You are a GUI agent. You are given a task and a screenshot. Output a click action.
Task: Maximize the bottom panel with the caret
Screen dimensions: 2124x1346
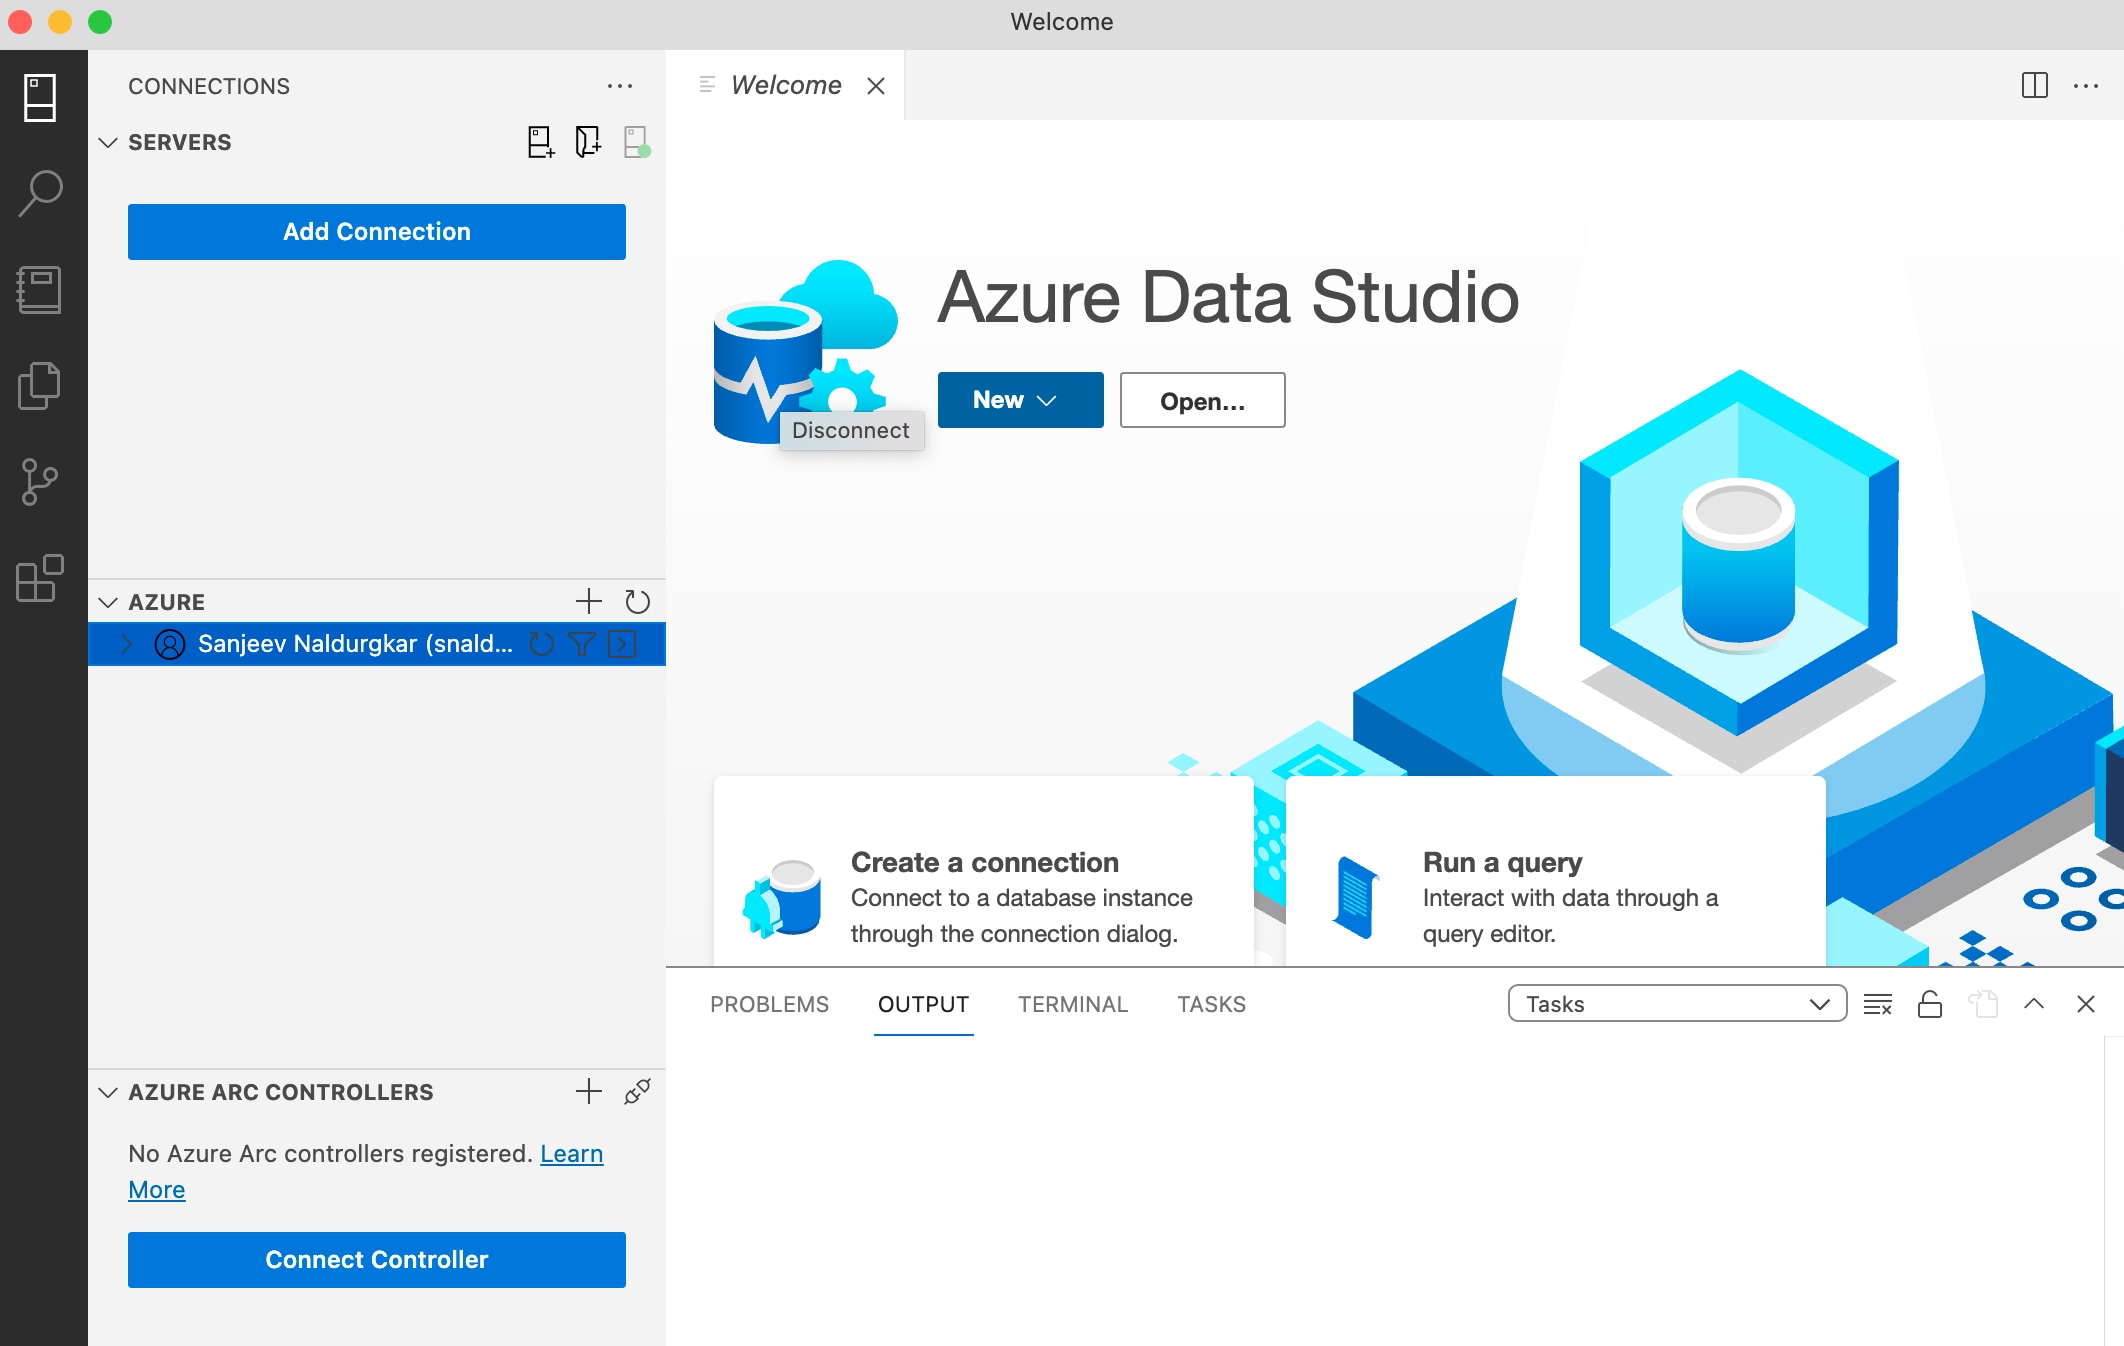2034,1004
